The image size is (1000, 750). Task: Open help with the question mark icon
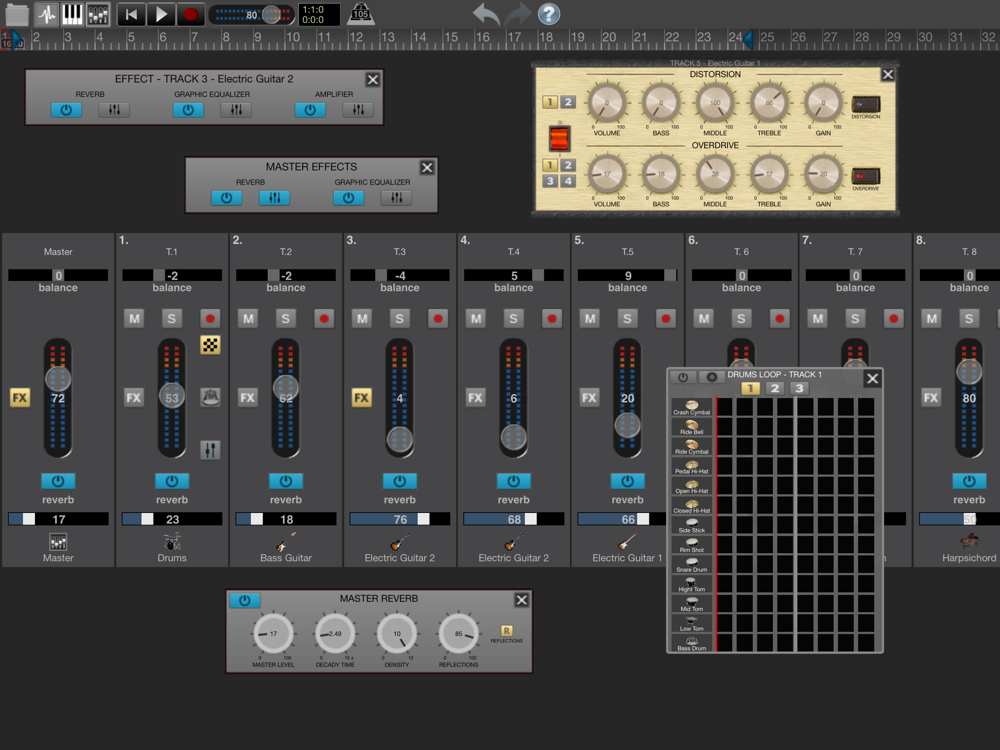tap(549, 14)
